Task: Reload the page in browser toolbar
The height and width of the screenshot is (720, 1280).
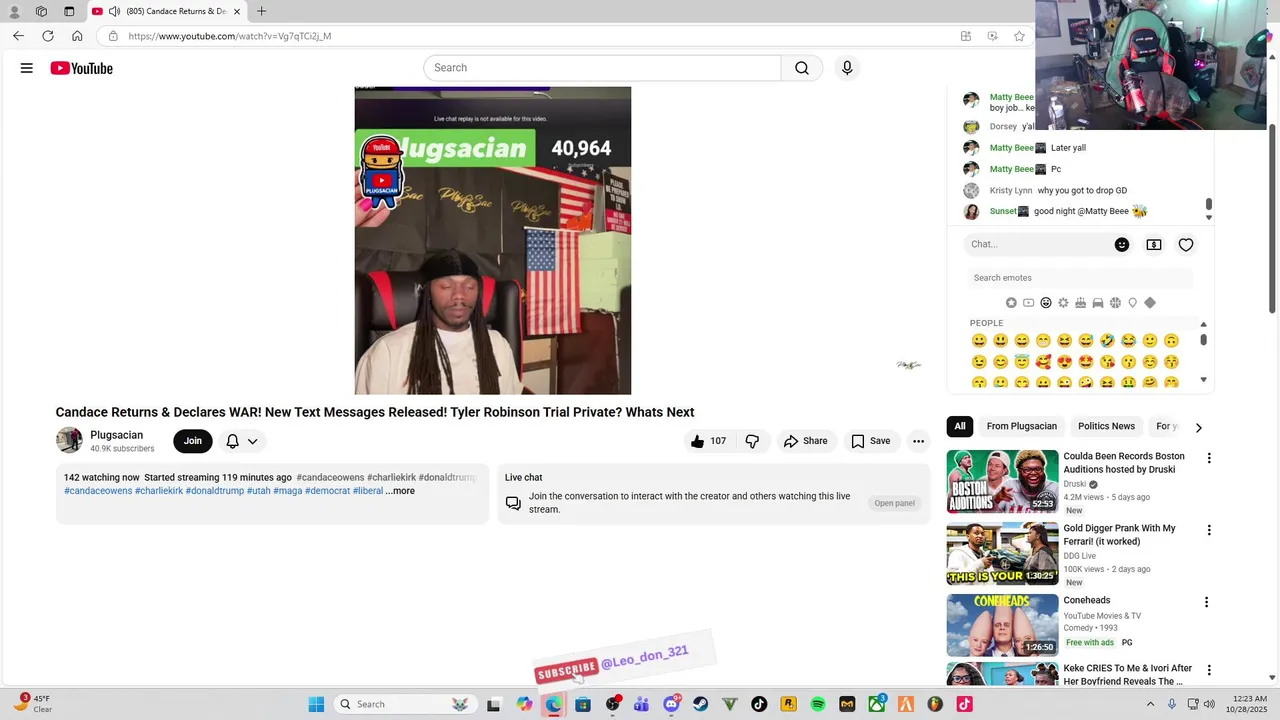Action: click(47, 36)
